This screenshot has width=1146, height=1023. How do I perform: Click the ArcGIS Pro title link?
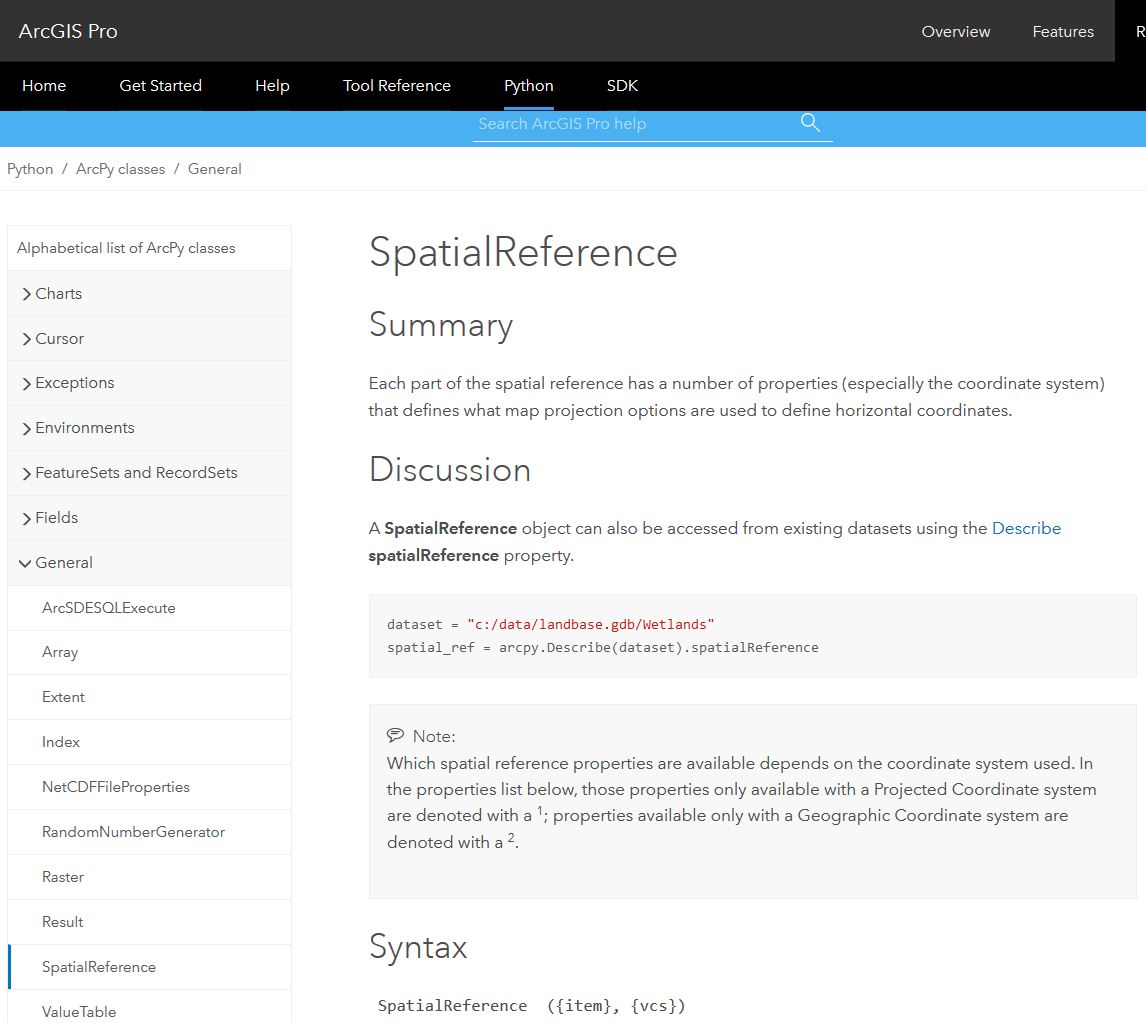coord(68,31)
